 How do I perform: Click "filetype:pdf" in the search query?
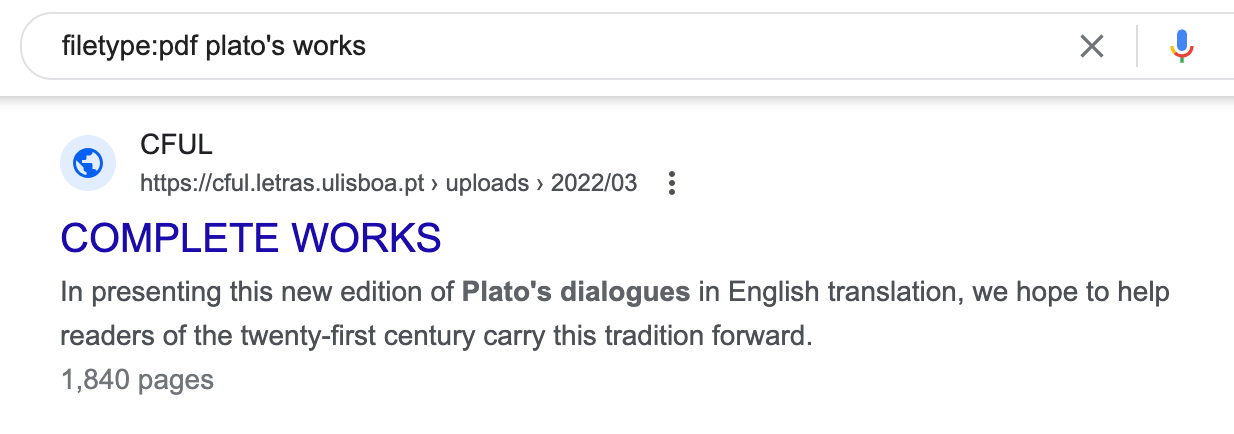[127, 46]
